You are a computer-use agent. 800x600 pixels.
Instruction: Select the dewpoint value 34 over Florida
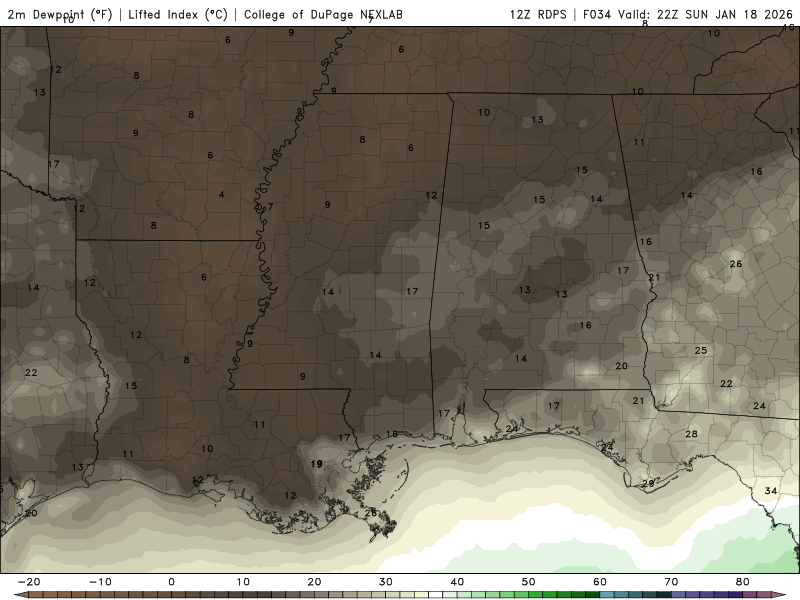770,491
